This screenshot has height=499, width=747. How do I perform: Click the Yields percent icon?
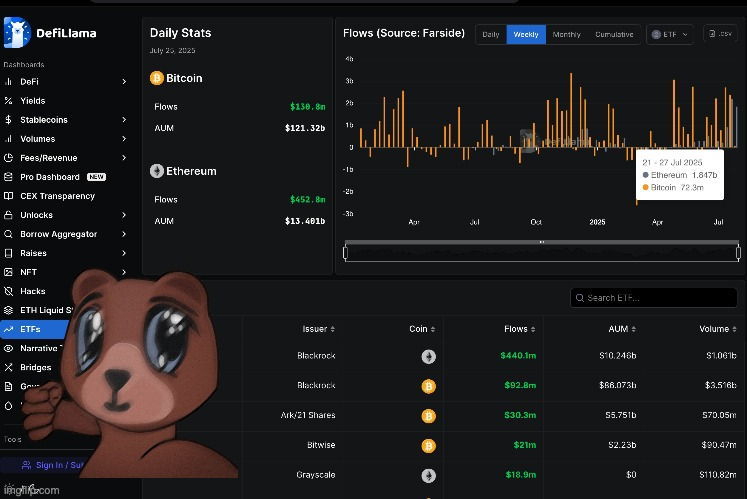[8, 101]
